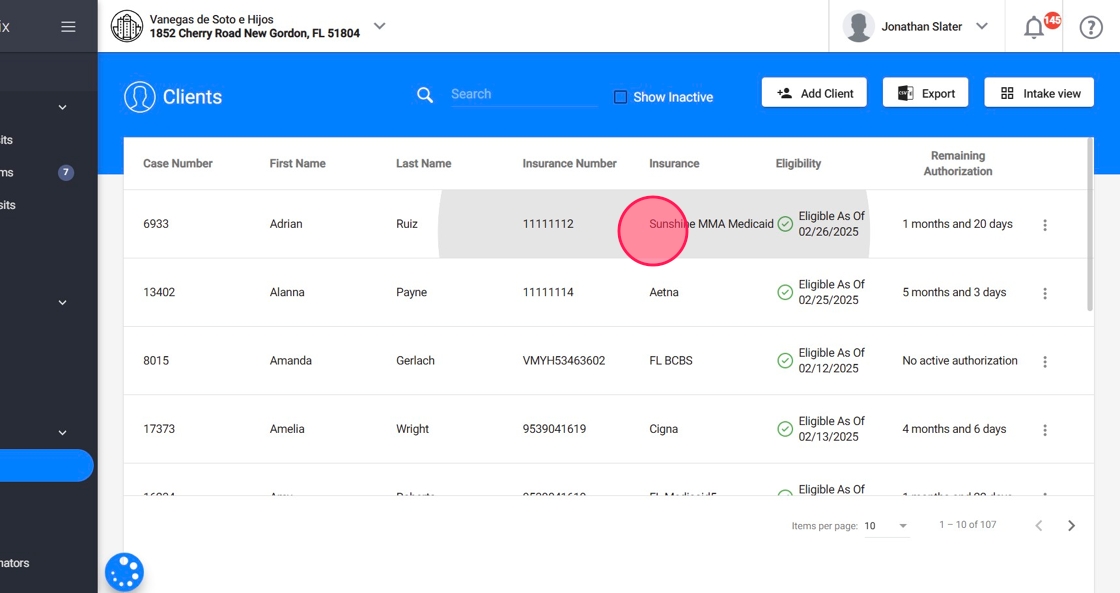Click the Add Client button
Screen dimensions: 1120x593
(x=814, y=93)
